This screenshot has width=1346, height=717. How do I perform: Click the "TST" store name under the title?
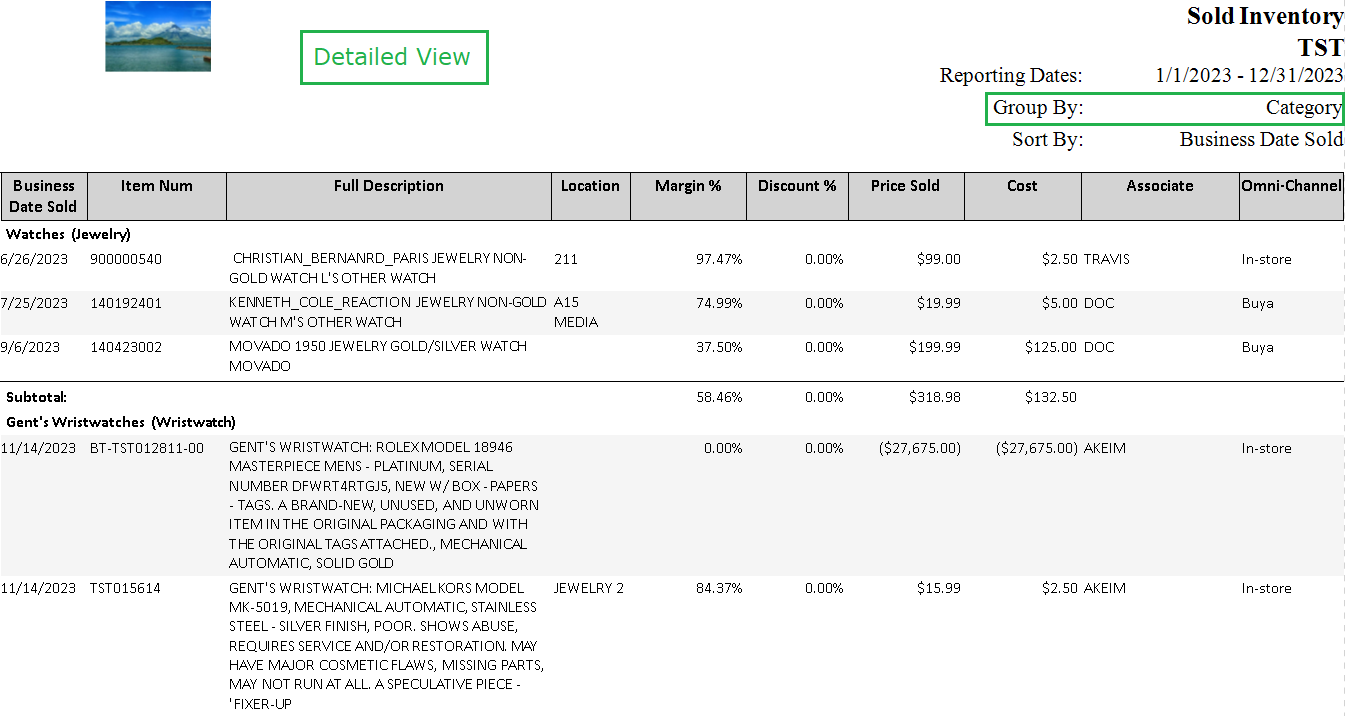click(1320, 48)
